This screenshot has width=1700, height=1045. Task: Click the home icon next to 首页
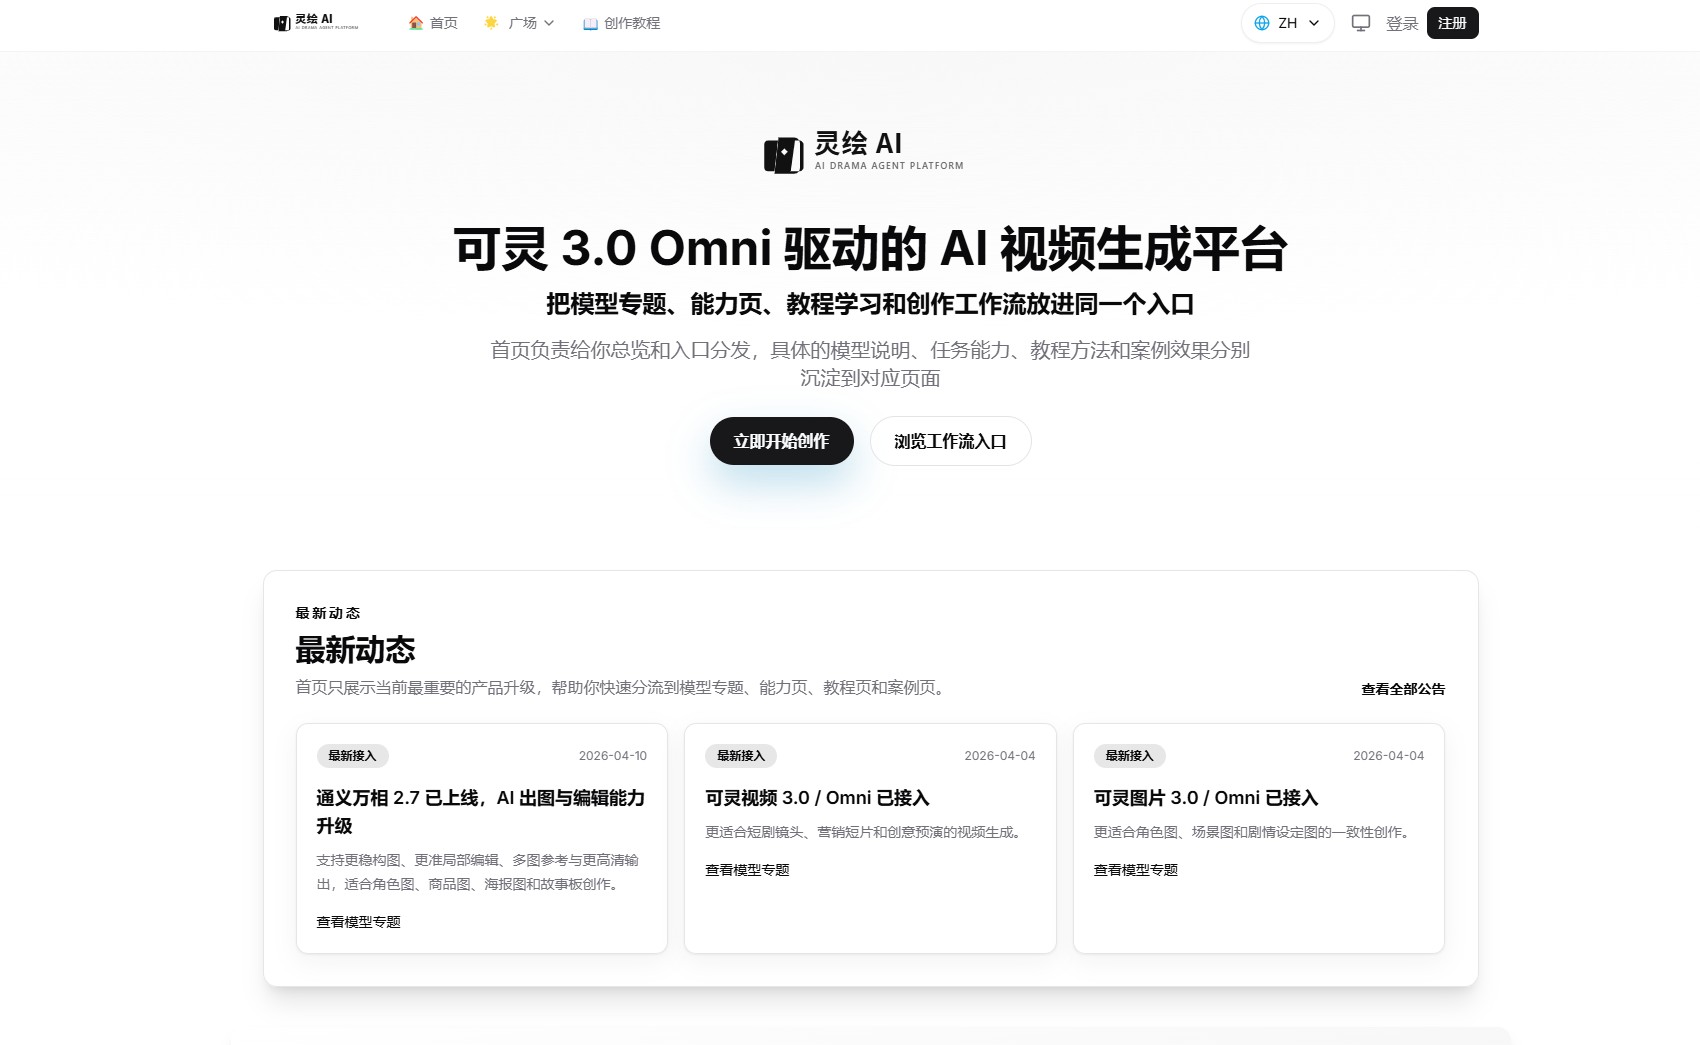414,22
